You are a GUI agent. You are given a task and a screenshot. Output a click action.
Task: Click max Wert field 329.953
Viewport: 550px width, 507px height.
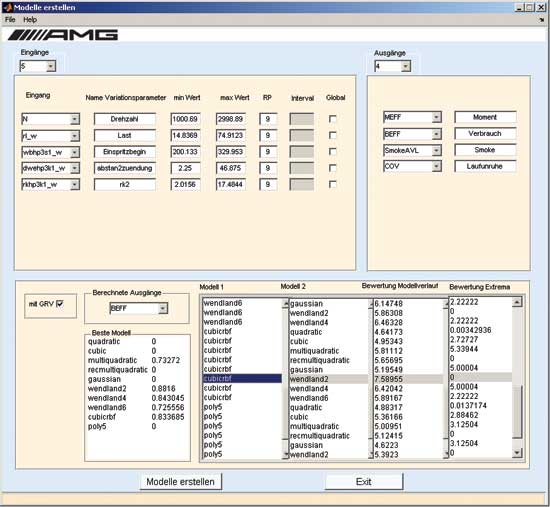pos(230,152)
